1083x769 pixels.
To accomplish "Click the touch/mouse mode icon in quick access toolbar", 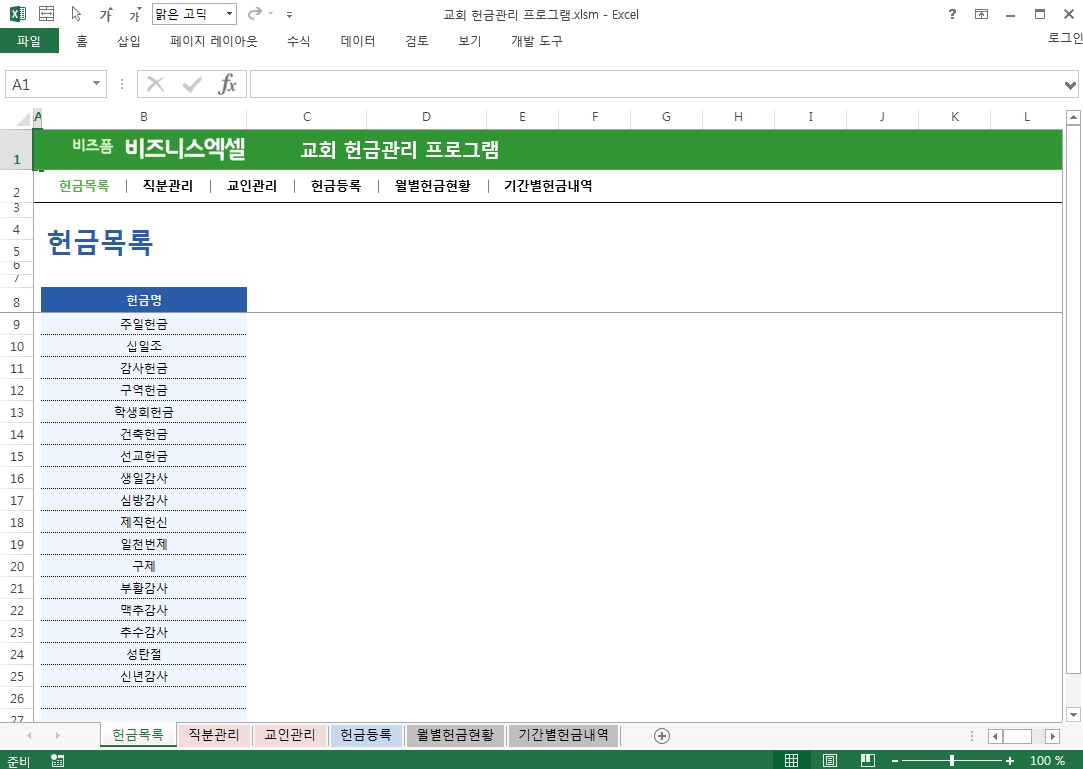I will (x=46, y=14).
